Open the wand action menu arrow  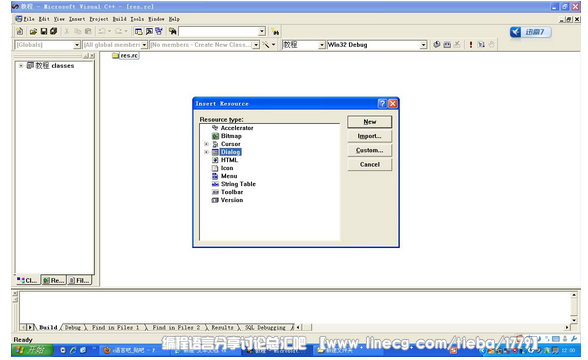tap(273, 45)
